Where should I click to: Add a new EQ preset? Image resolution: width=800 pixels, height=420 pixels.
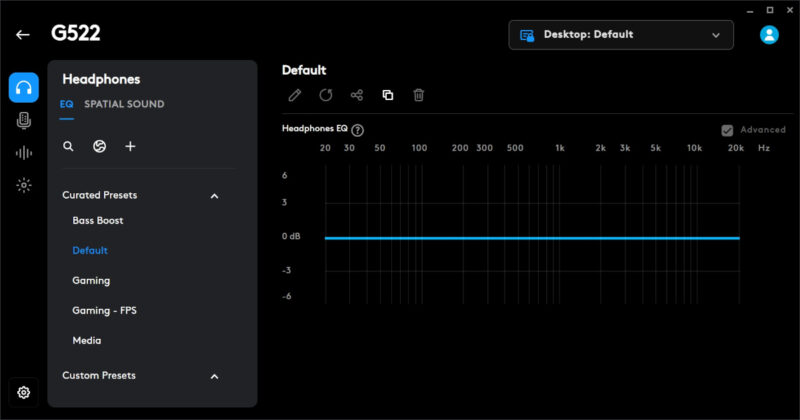131,146
